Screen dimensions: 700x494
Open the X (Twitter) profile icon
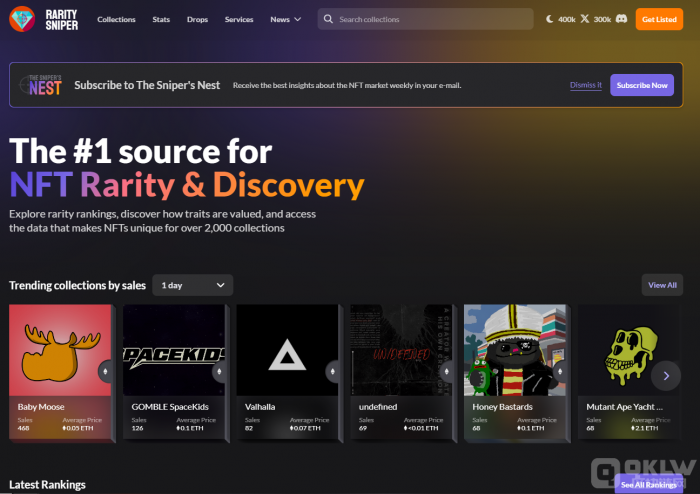pos(585,19)
